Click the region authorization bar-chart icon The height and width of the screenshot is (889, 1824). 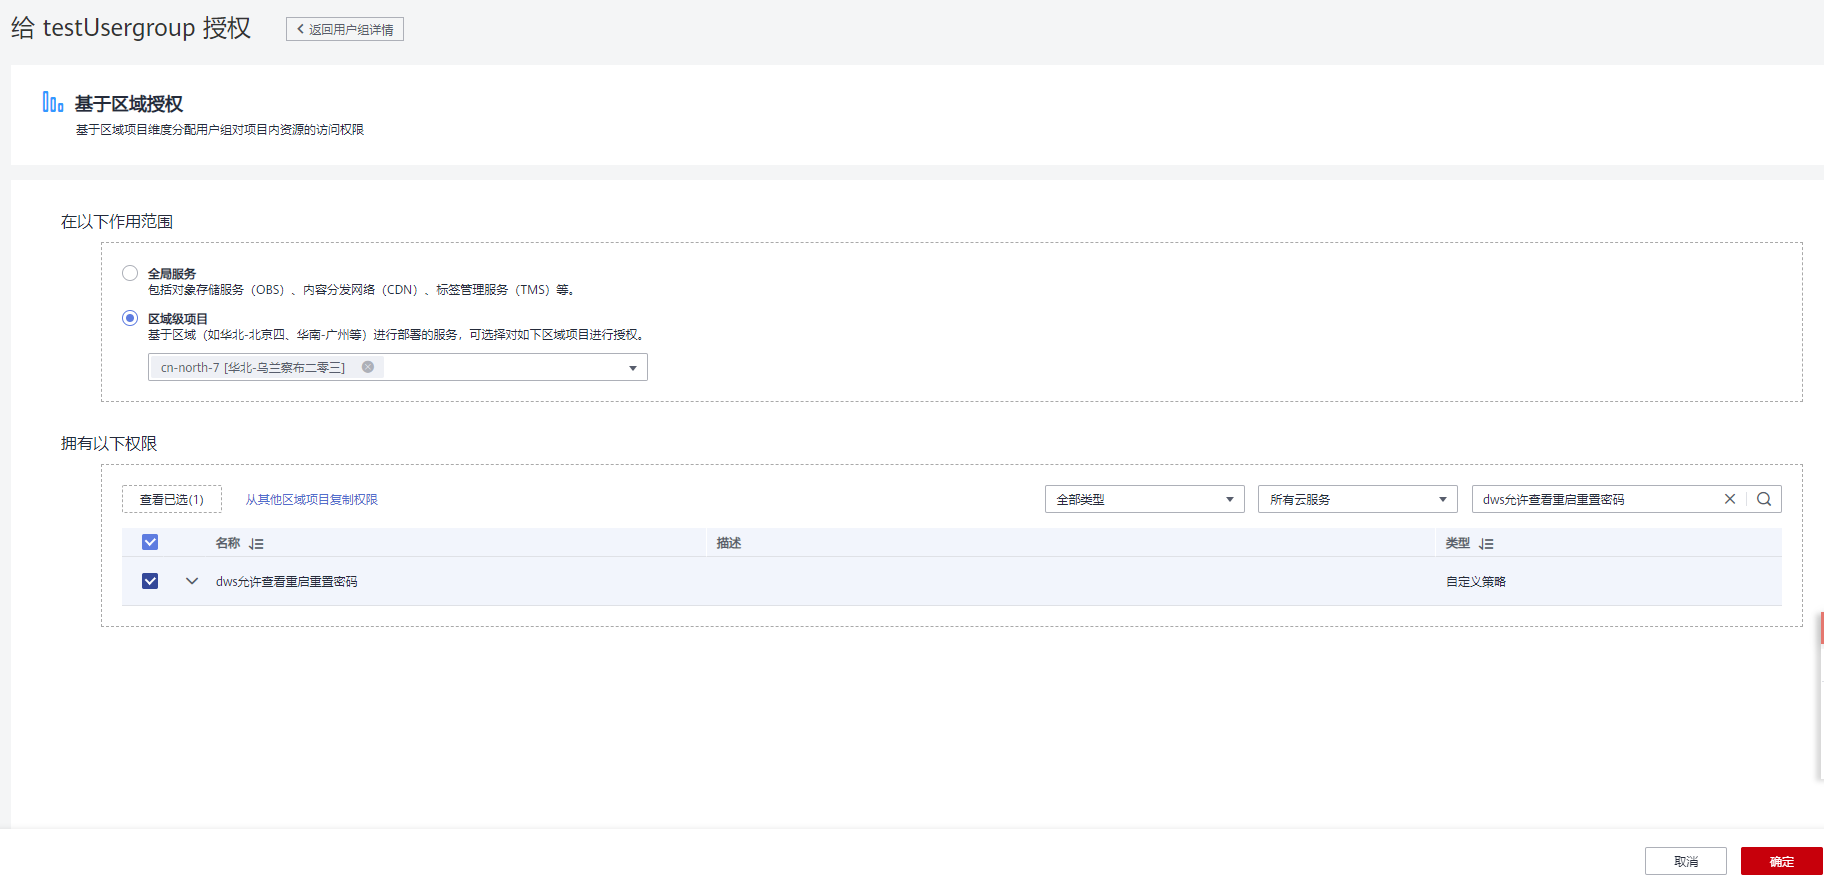tap(53, 102)
